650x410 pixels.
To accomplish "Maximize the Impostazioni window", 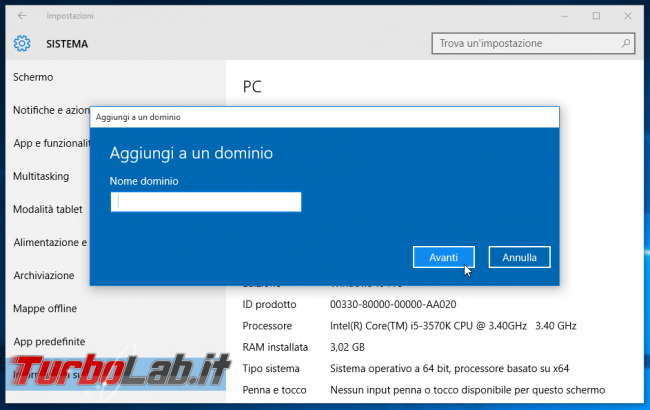I will [x=596, y=16].
